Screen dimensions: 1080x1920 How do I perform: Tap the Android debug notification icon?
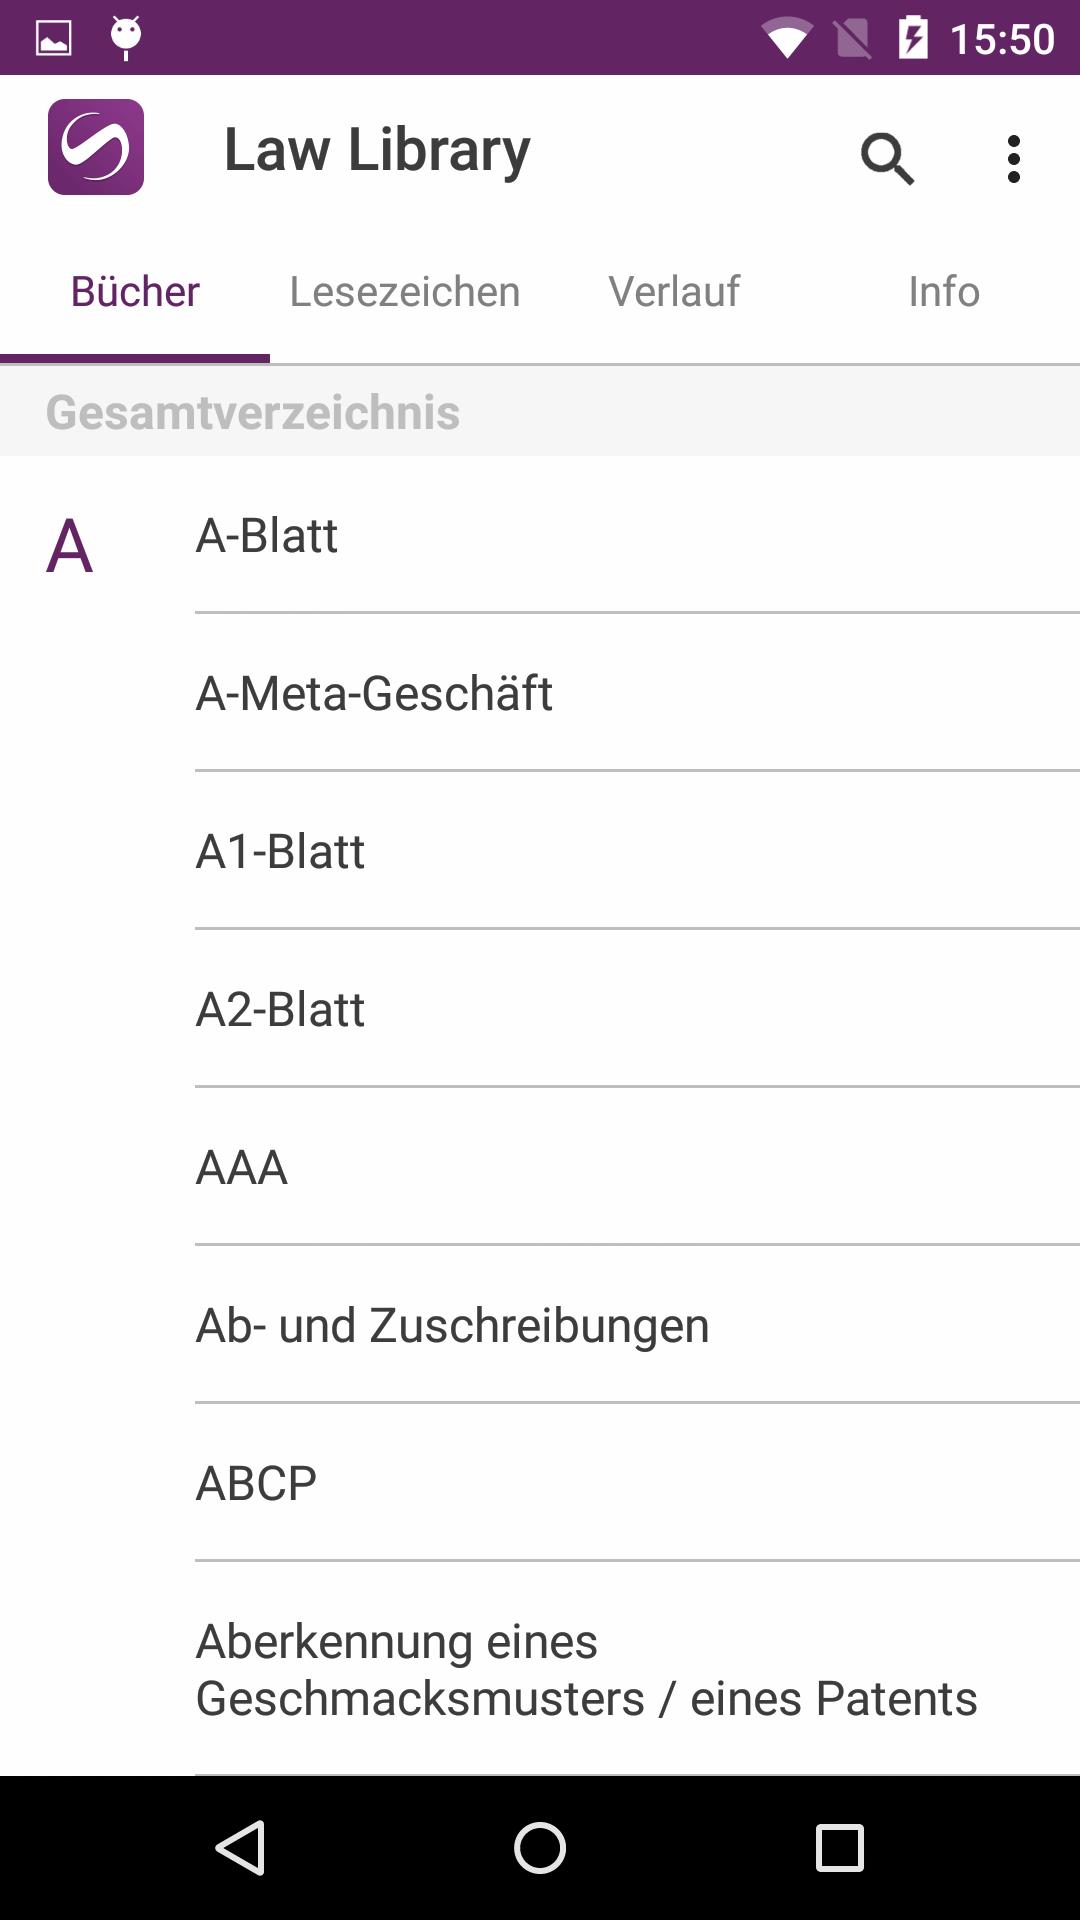126,38
